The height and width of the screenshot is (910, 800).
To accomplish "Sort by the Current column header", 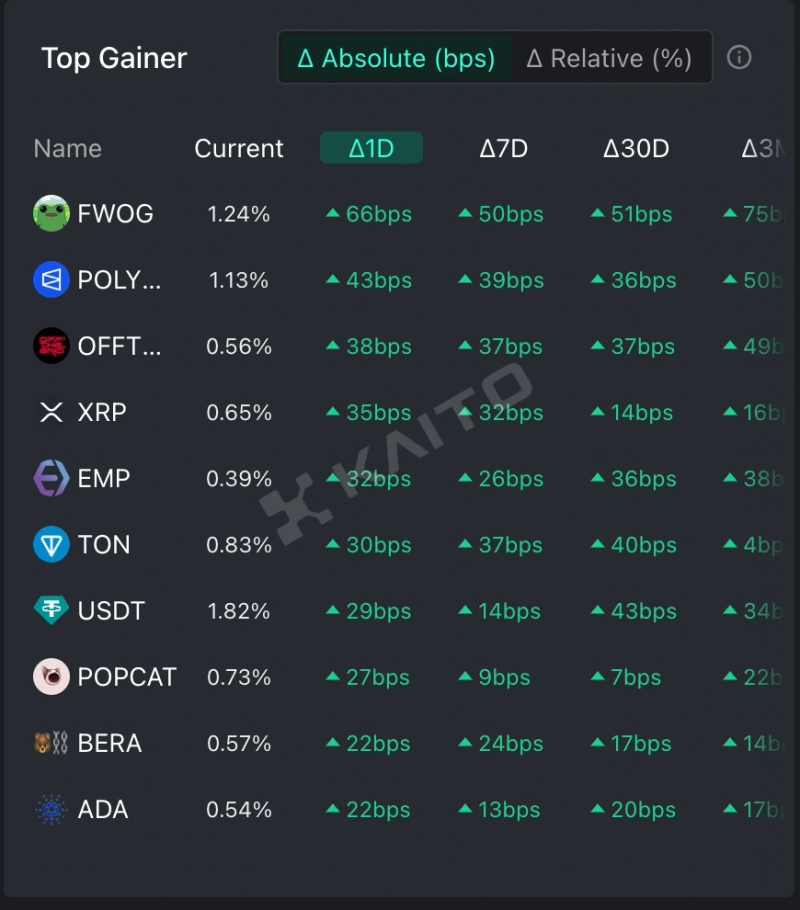I will 239,149.
